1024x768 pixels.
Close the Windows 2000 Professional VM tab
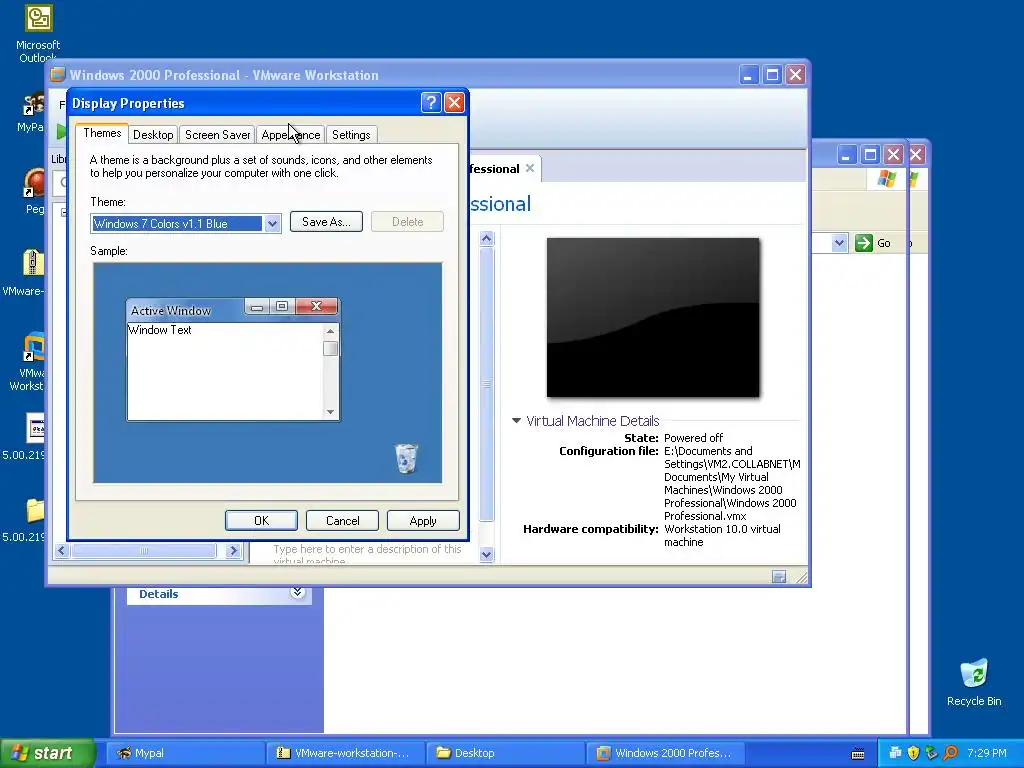click(530, 168)
